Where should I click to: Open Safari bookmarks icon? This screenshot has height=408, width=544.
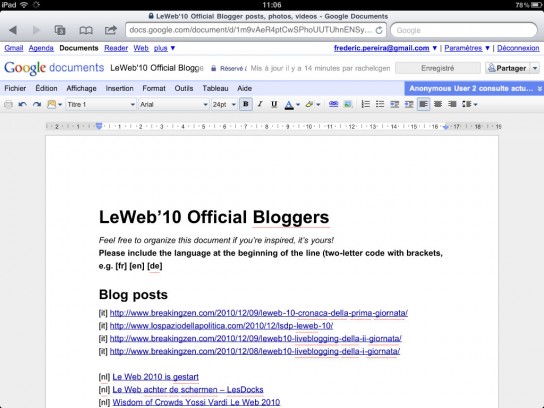pyautogui.click(x=86, y=30)
